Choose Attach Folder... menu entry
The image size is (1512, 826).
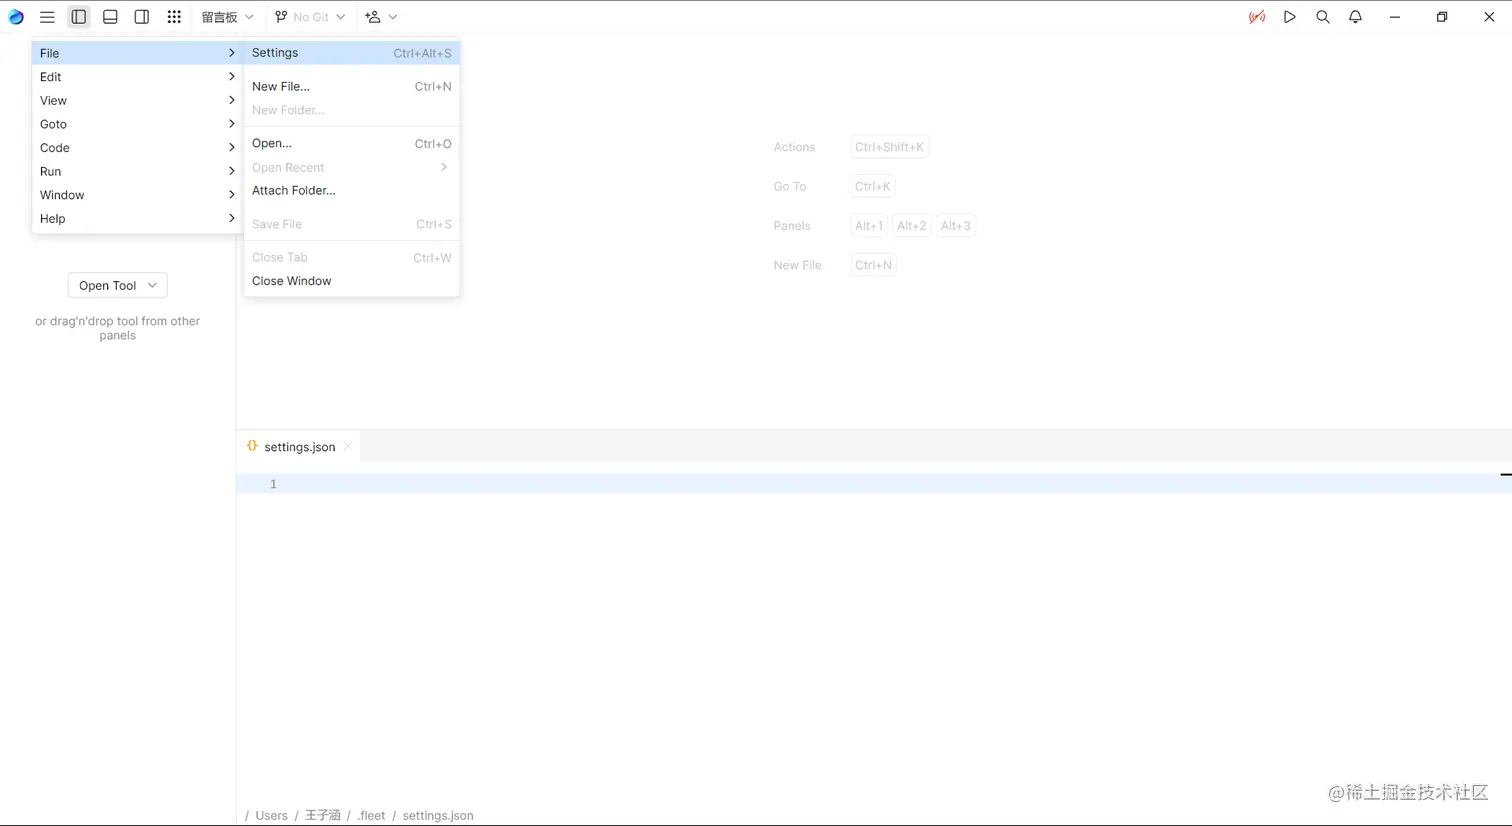click(x=352, y=190)
